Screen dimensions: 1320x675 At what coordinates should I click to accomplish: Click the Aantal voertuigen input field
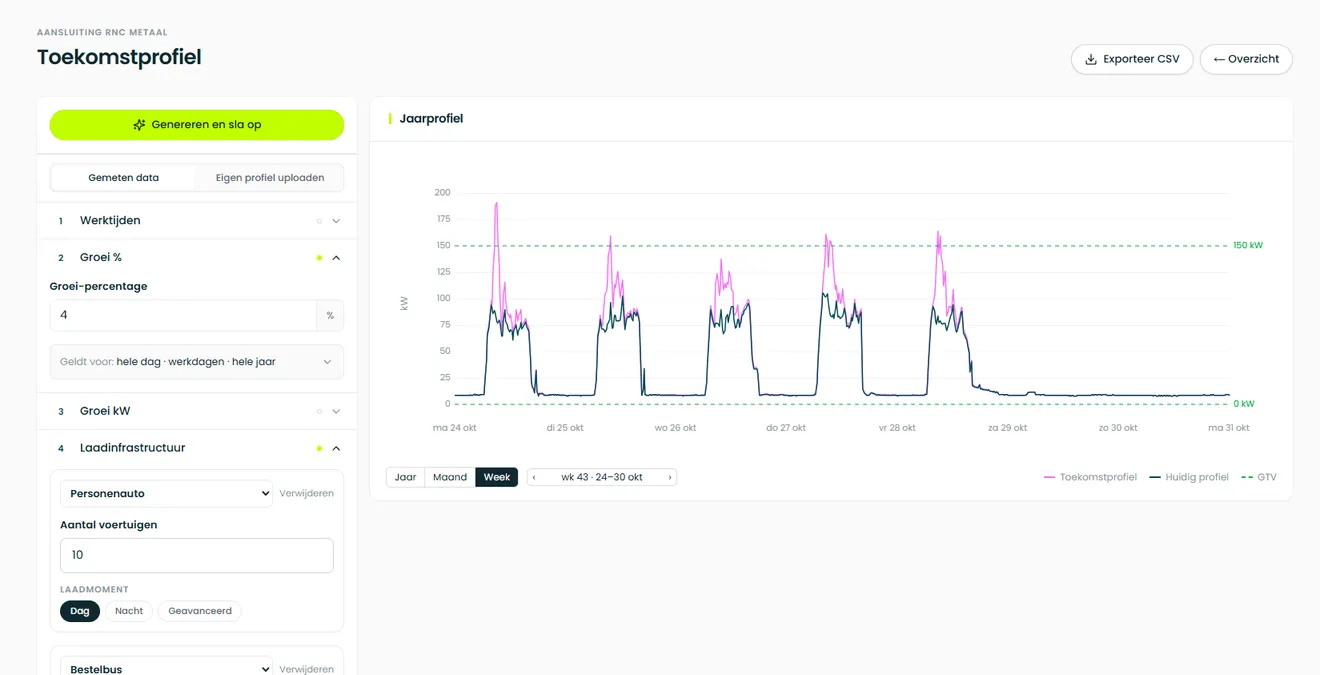(x=197, y=555)
